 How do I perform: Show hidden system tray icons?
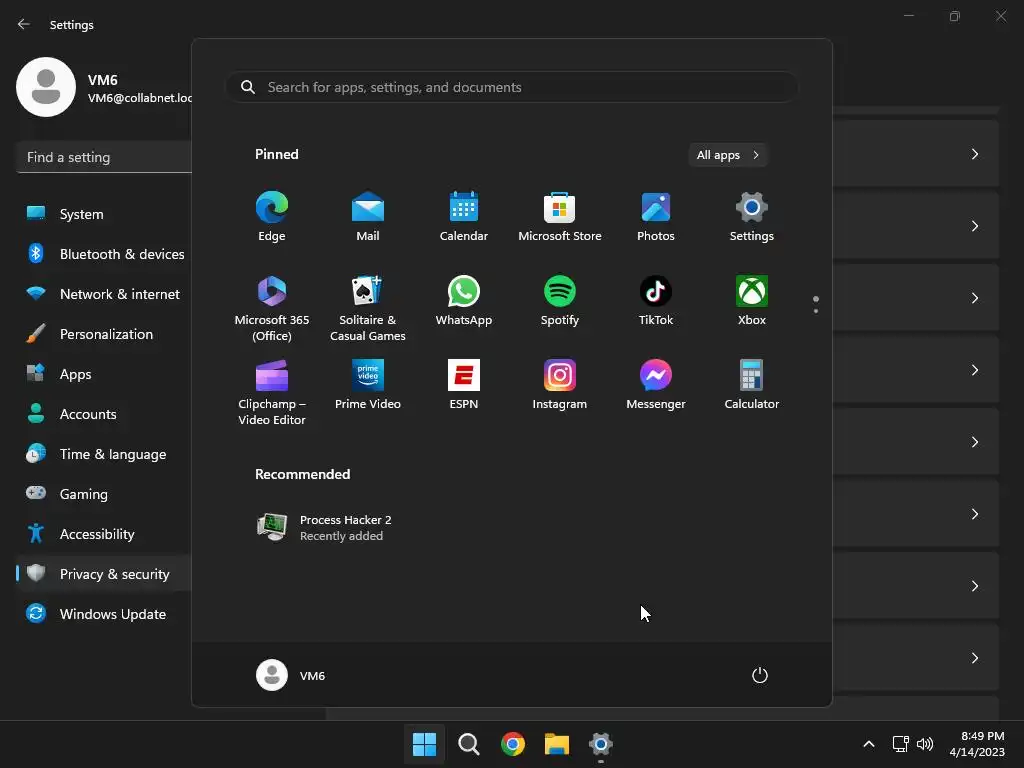869,744
